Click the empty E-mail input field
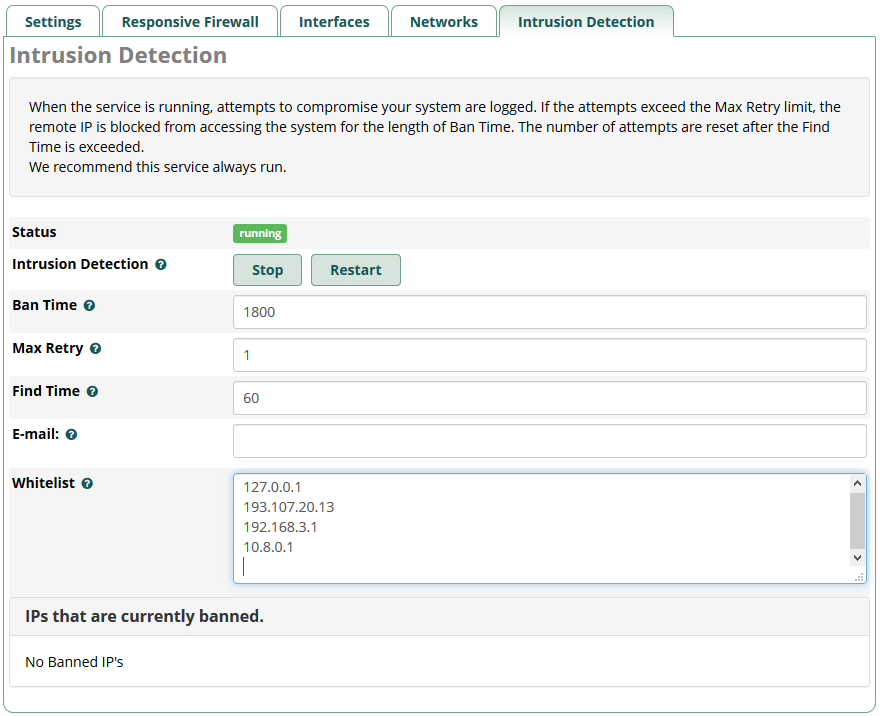 click(x=550, y=441)
